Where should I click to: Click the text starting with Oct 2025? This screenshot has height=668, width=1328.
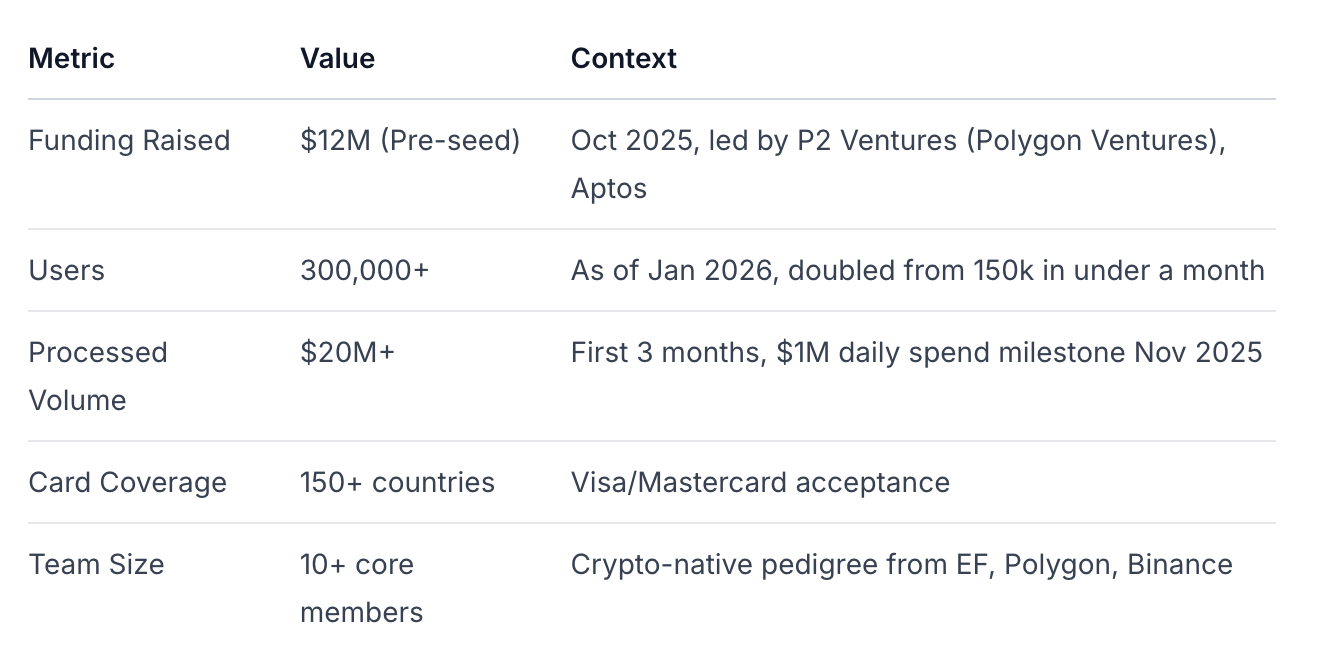pyautogui.click(x=897, y=141)
